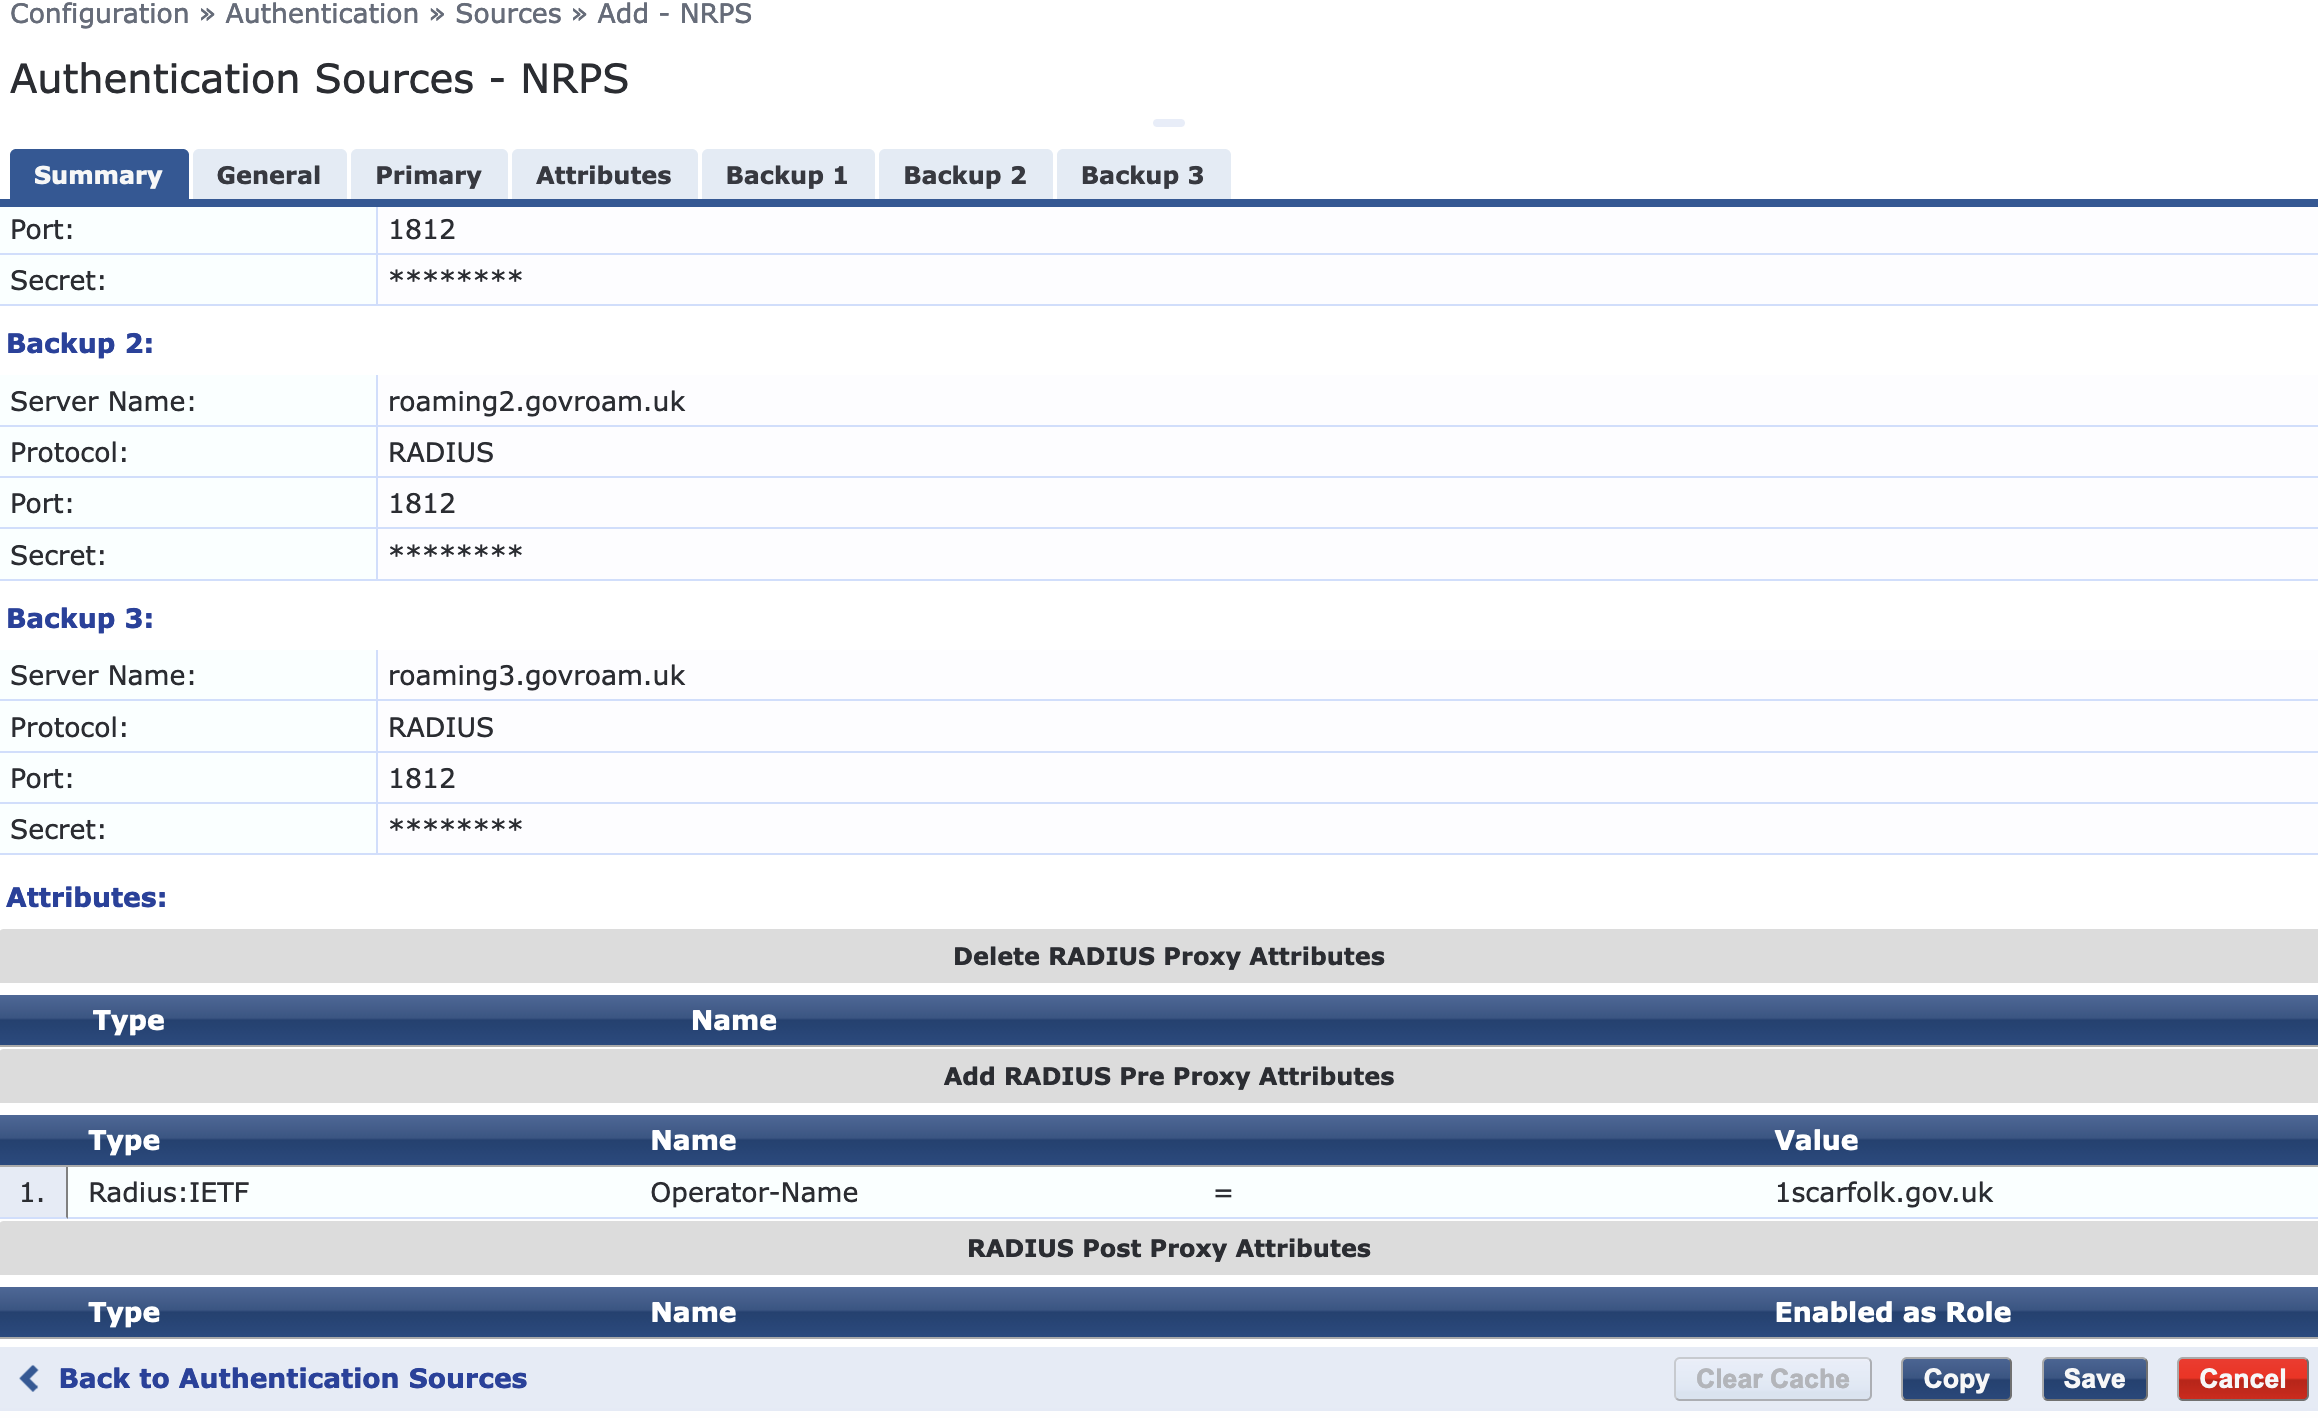Click Sources in the breadcrumb path
Screen dimensions: 2318x1418
tap(507, 14)
